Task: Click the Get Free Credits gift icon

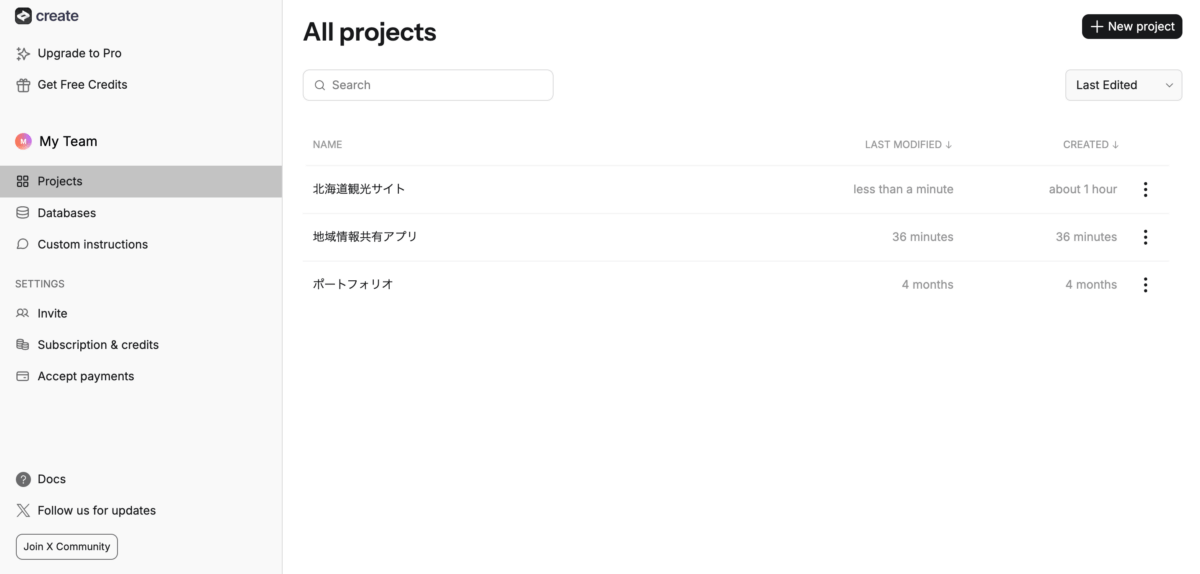Action: [x=23, y=85]
